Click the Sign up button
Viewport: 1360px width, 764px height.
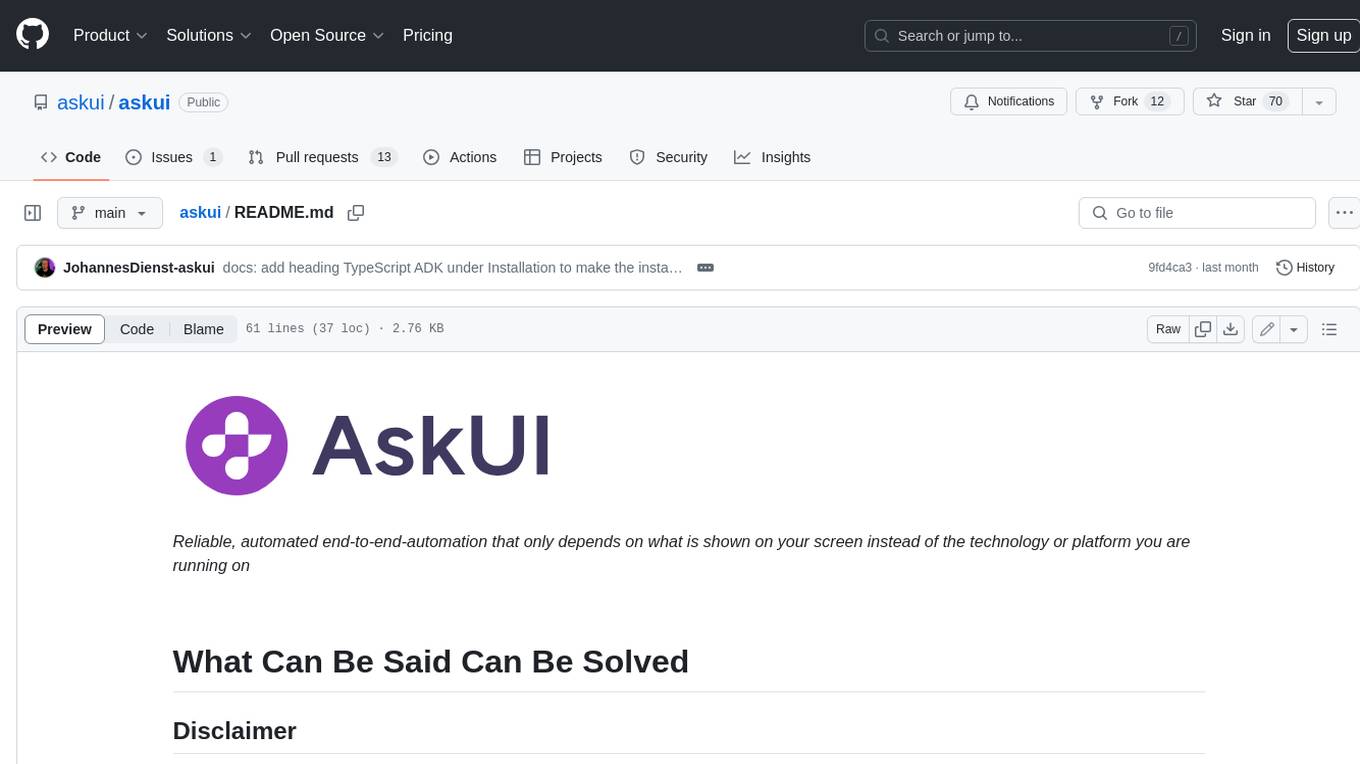1323,35
